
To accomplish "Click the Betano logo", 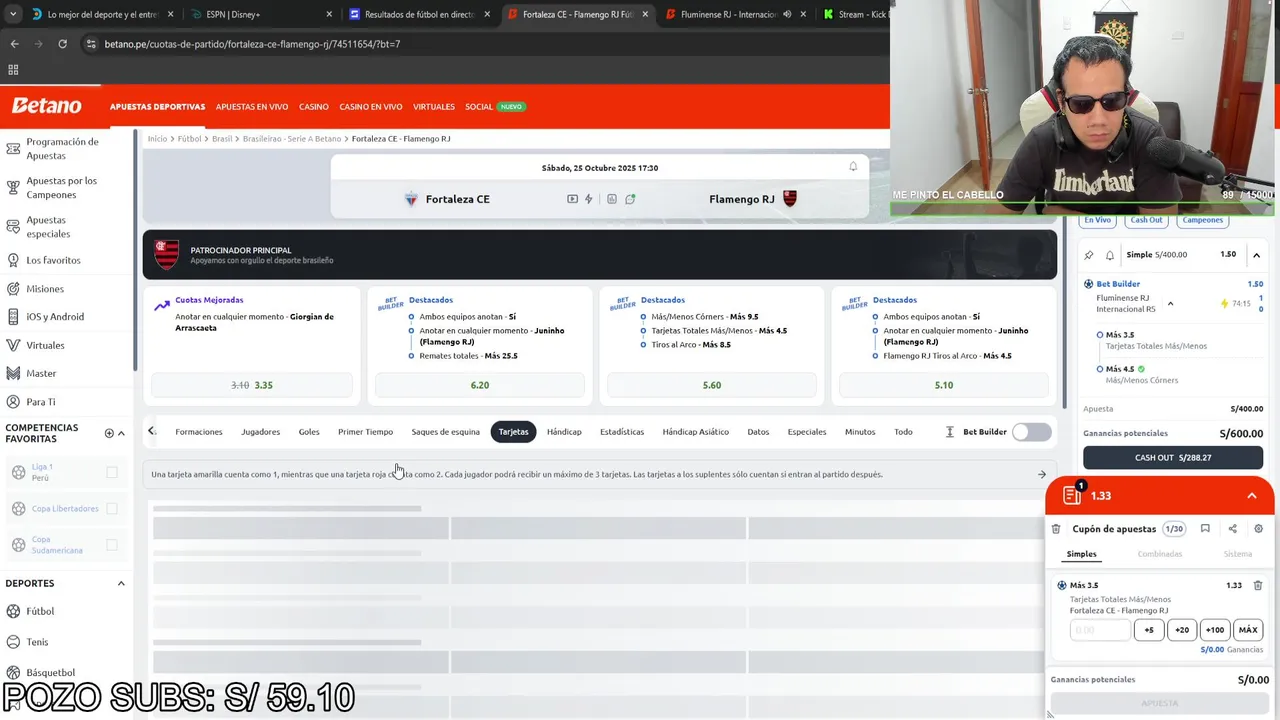I will pos(46,106).
